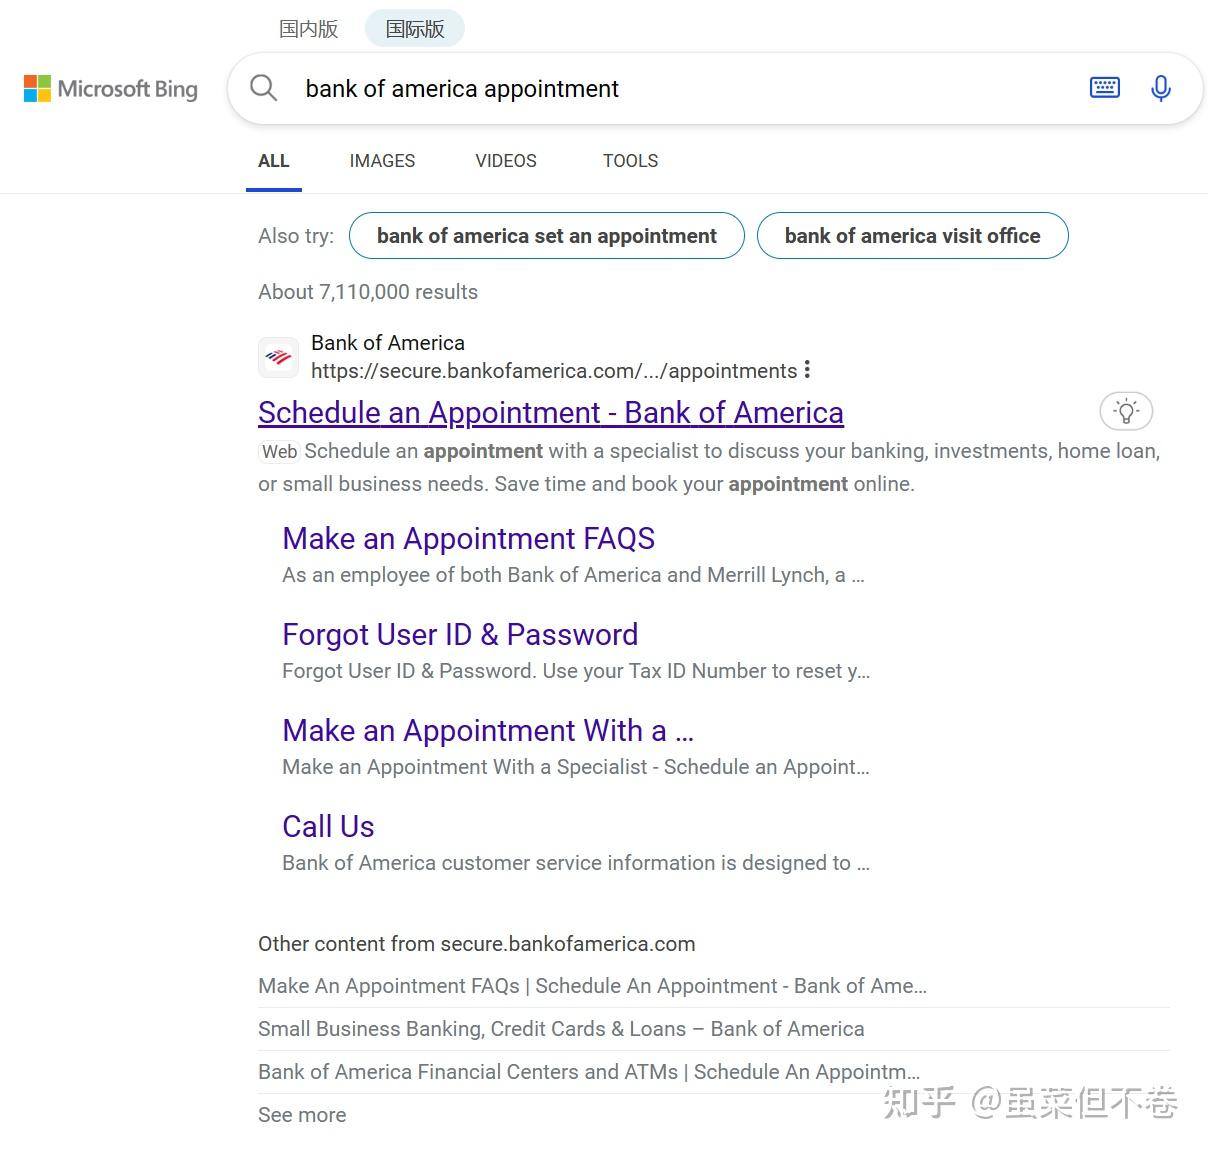The width and height of the screenshot is (1208, 1151).
Task: Click the search magnifying glass icon
Action: [263, 88]
